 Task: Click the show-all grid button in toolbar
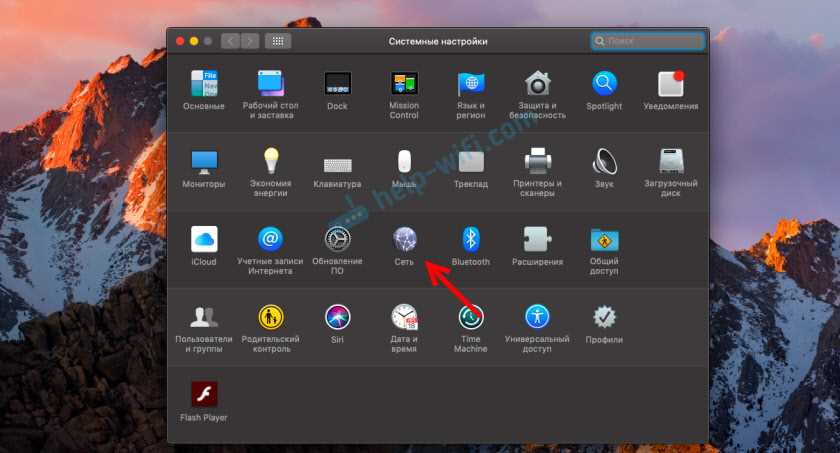[x=278, y=41]
